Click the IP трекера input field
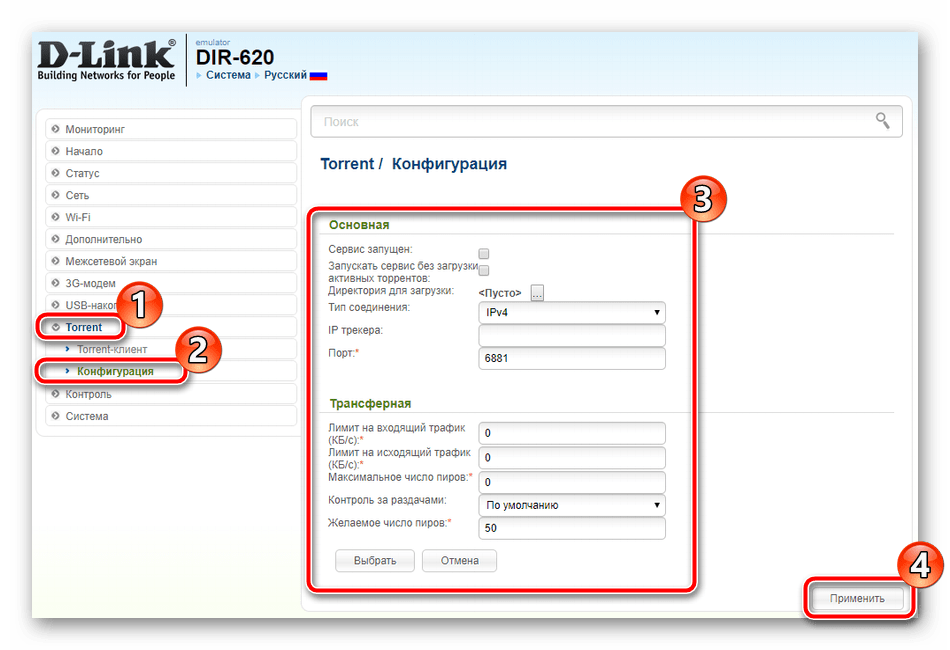Image resolution: width=950 pixels, height=650 pixels. [572, 335]
